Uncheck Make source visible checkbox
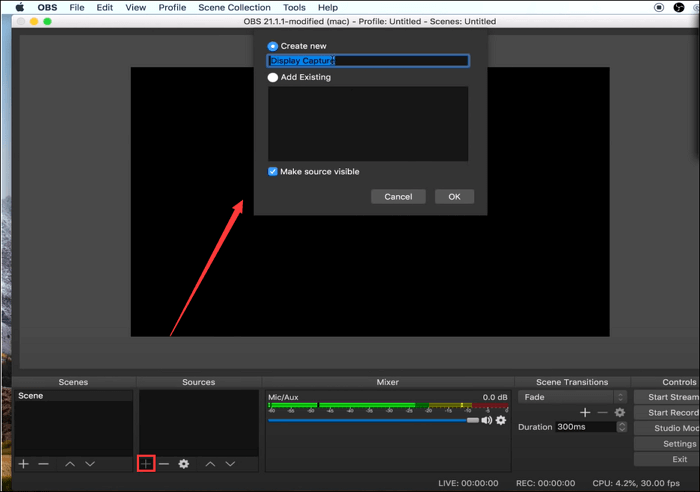Image resolution: width=700 pixels, height=492 pixels. coord(273,172)
